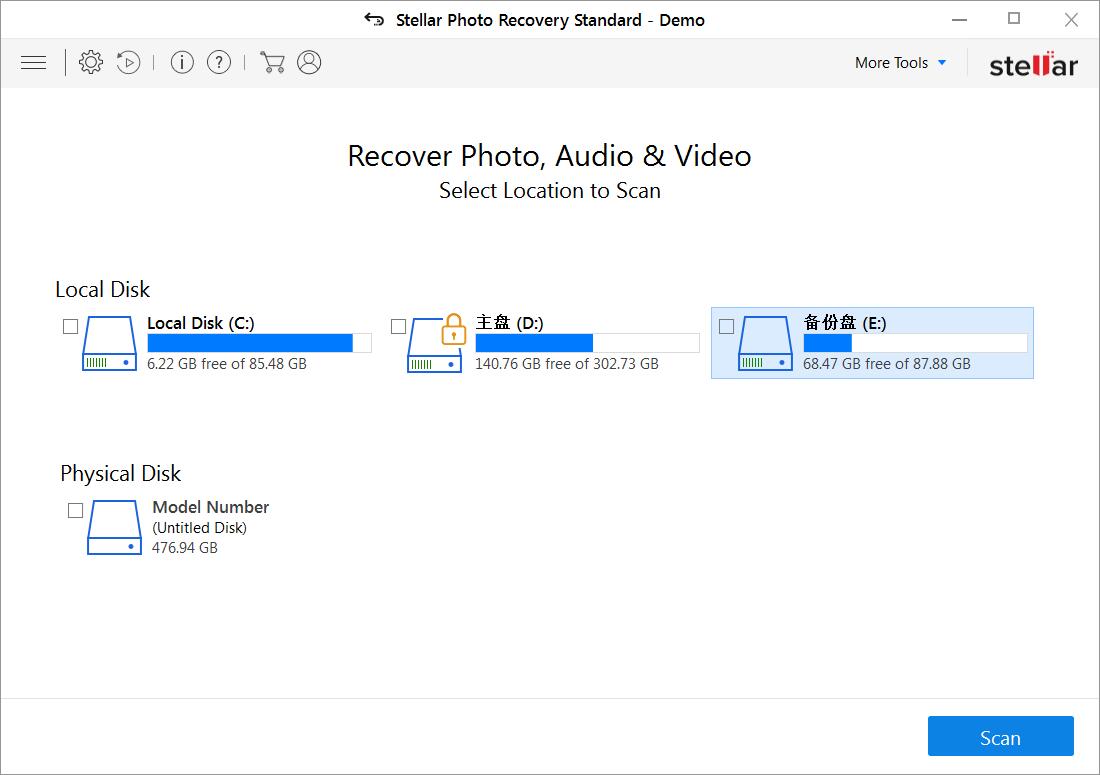Click the E: drive usage bar
The image size is (1100, 775).
pyautogui.click(x=915, y=343)
